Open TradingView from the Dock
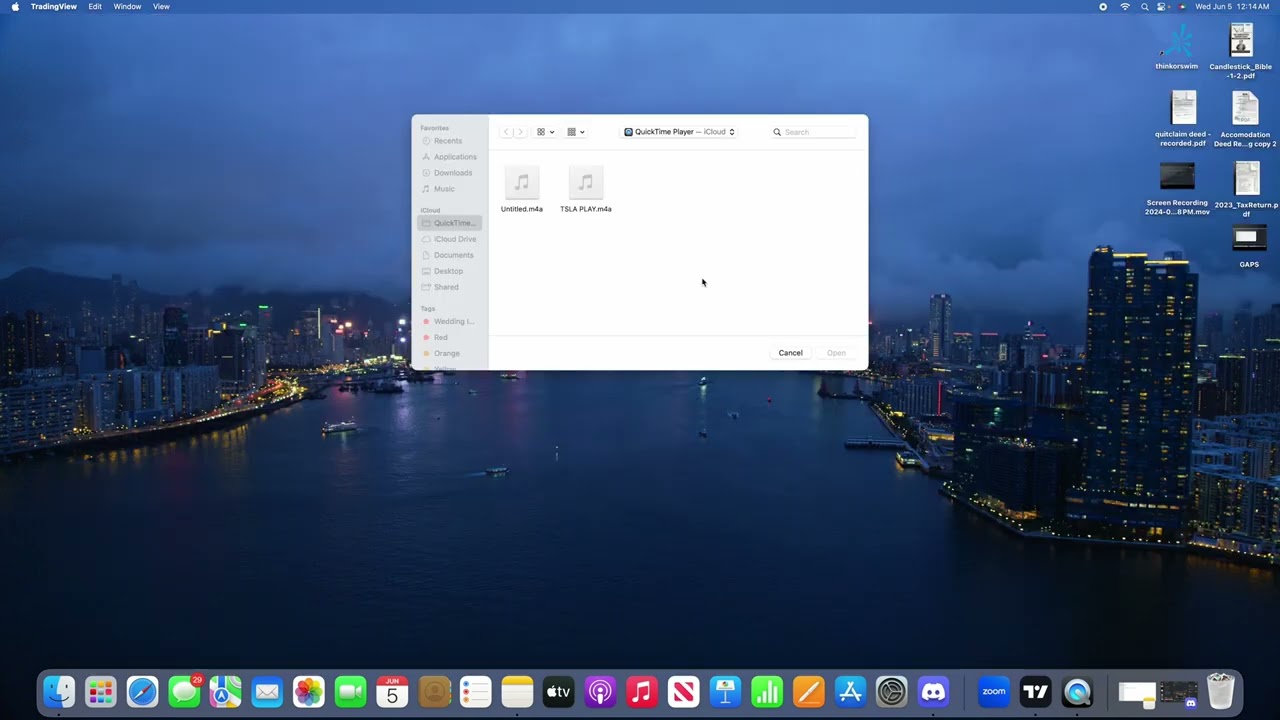Image resolution: width=1280 pixels, height=720 pixels. [x=1036, y=691]
